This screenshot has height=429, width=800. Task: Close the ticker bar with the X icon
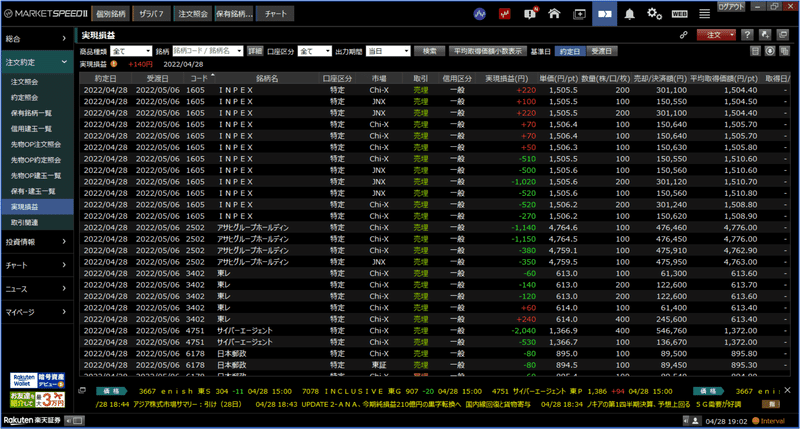[787, 390]
